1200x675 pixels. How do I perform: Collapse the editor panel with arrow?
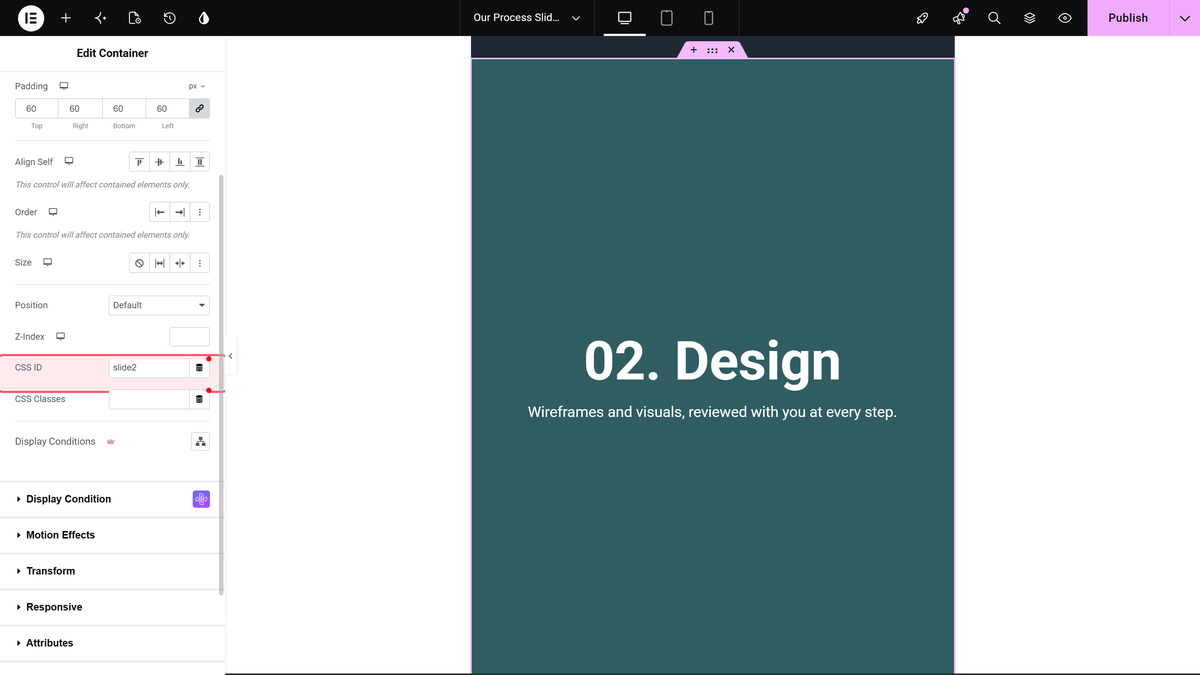(231, 356)
